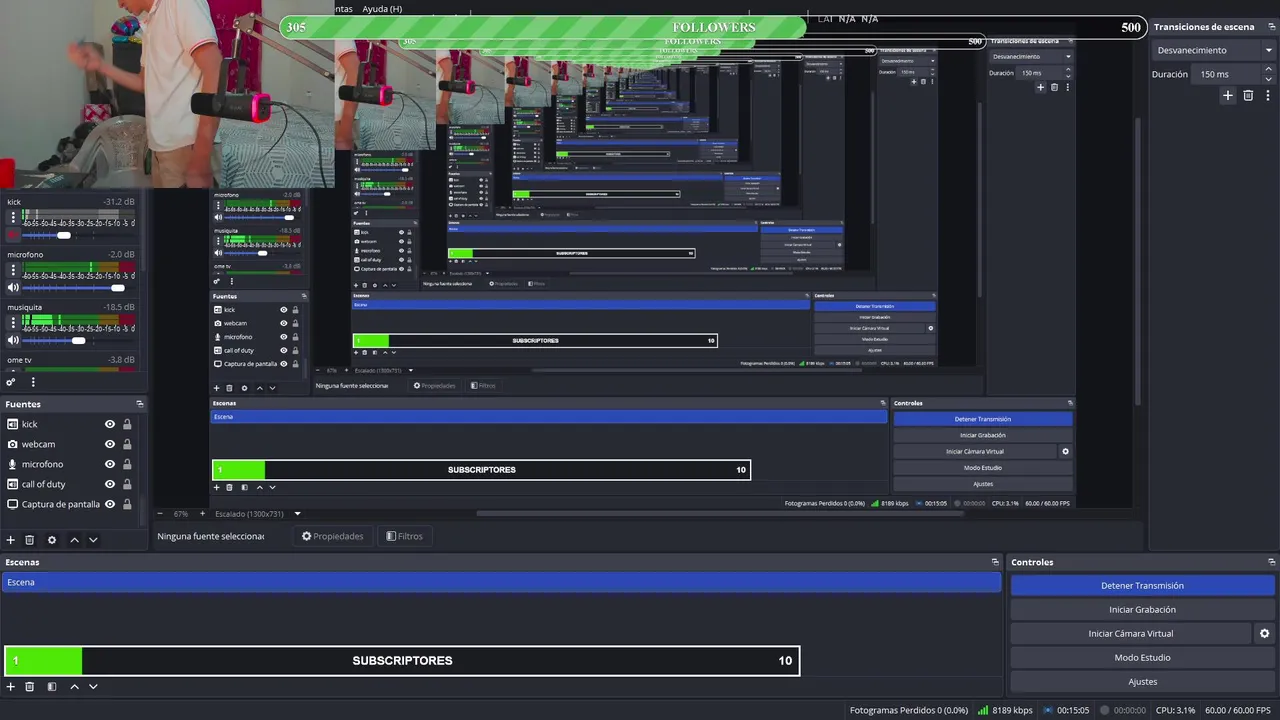
Task: Open musiquita channel options dots in main mixer
Action: 13,323
